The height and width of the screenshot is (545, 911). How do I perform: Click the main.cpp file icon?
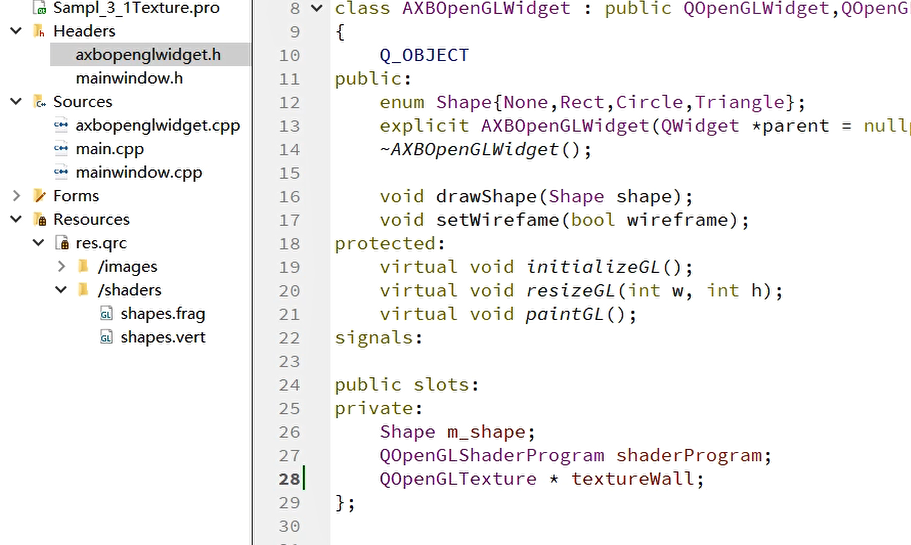pyautogui.click(x=61, y=149)
